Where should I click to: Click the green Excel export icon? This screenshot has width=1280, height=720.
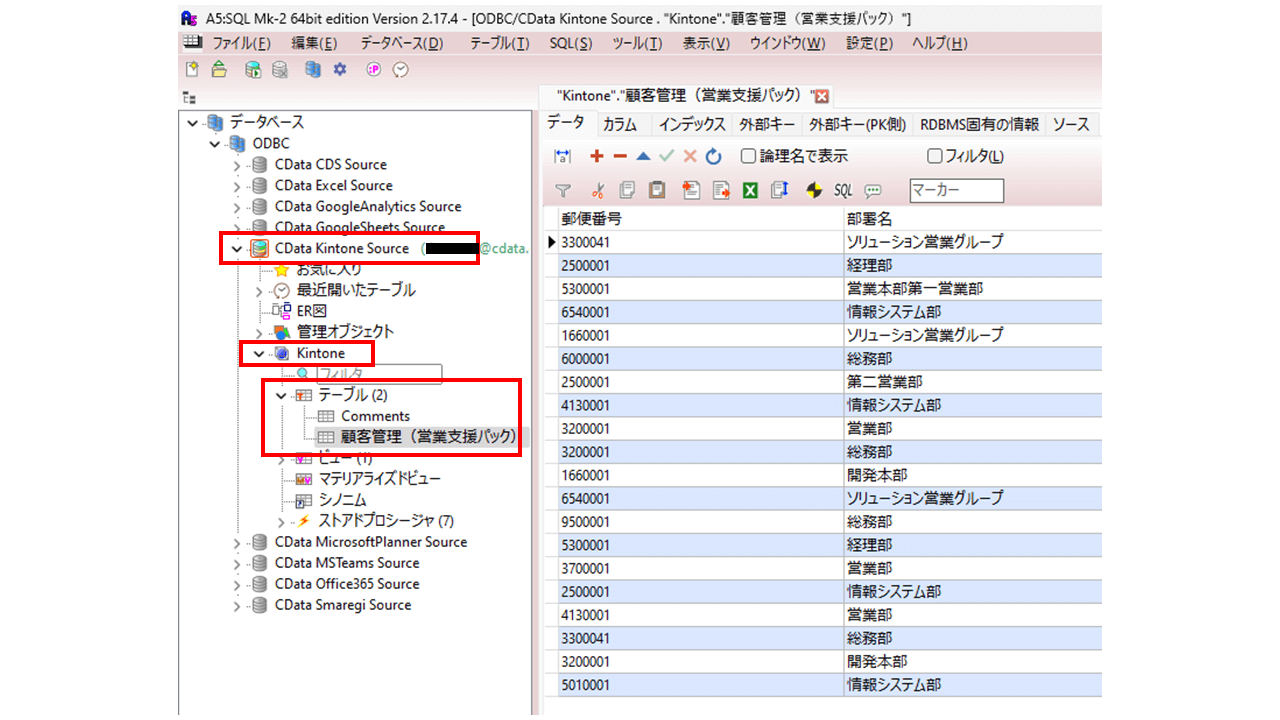click(750, 190)
